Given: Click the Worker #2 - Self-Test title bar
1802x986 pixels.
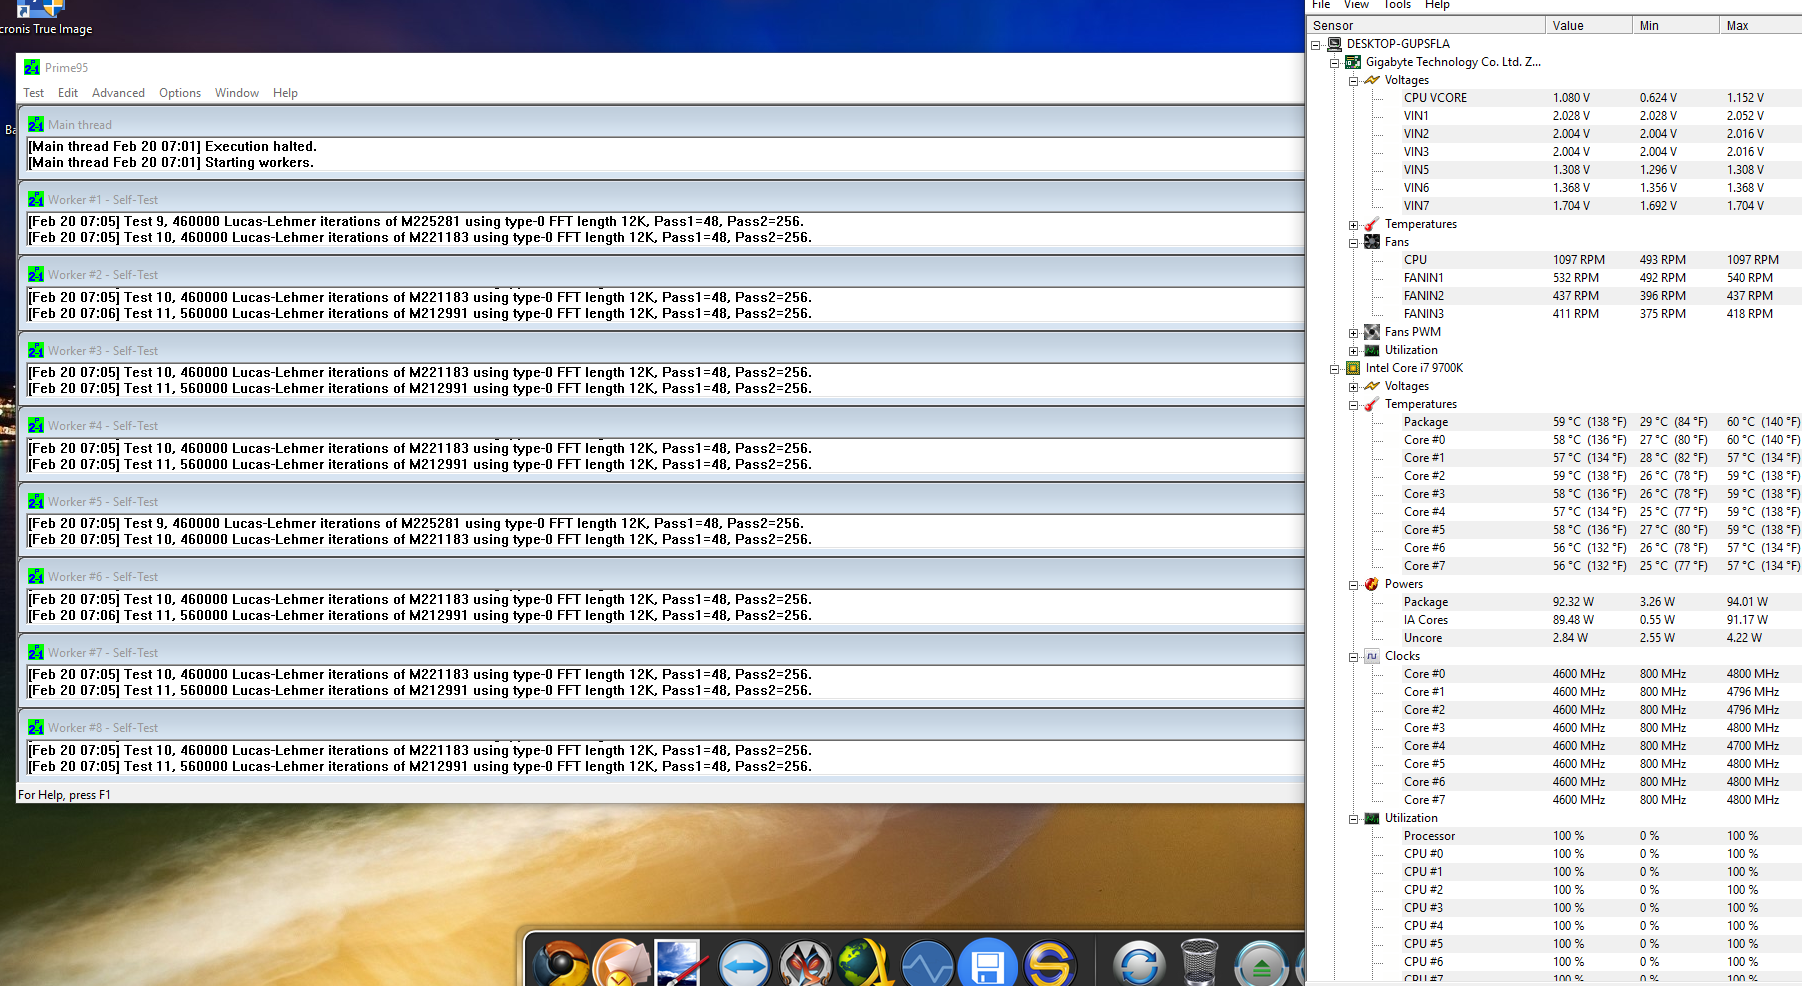Looking at the screenshot, I should pos(661,275).
